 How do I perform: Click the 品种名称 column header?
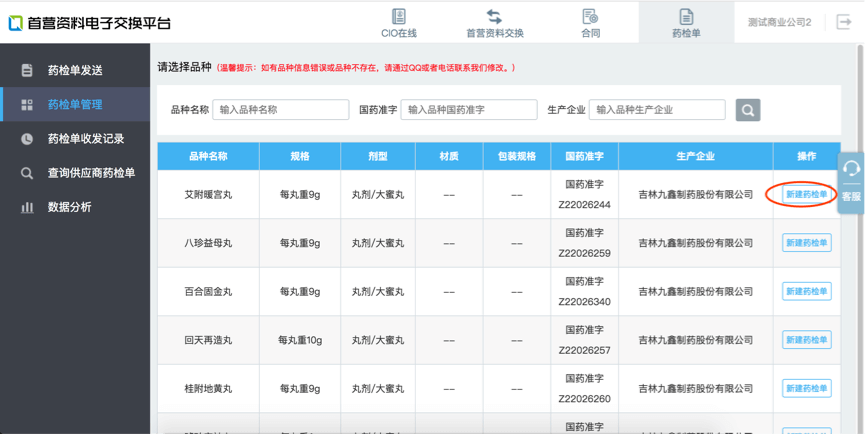click(209, 156)
